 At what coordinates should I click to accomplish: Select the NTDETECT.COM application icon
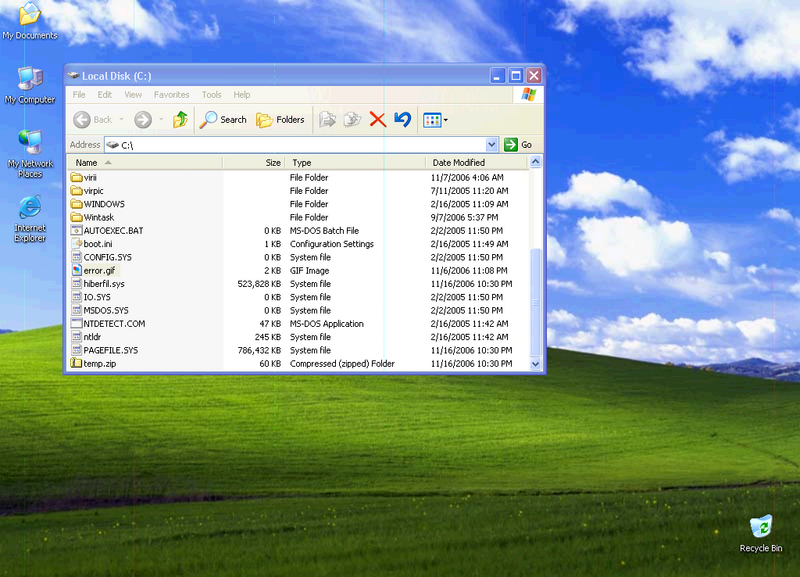pyautogui.click(x=77, y=323)
